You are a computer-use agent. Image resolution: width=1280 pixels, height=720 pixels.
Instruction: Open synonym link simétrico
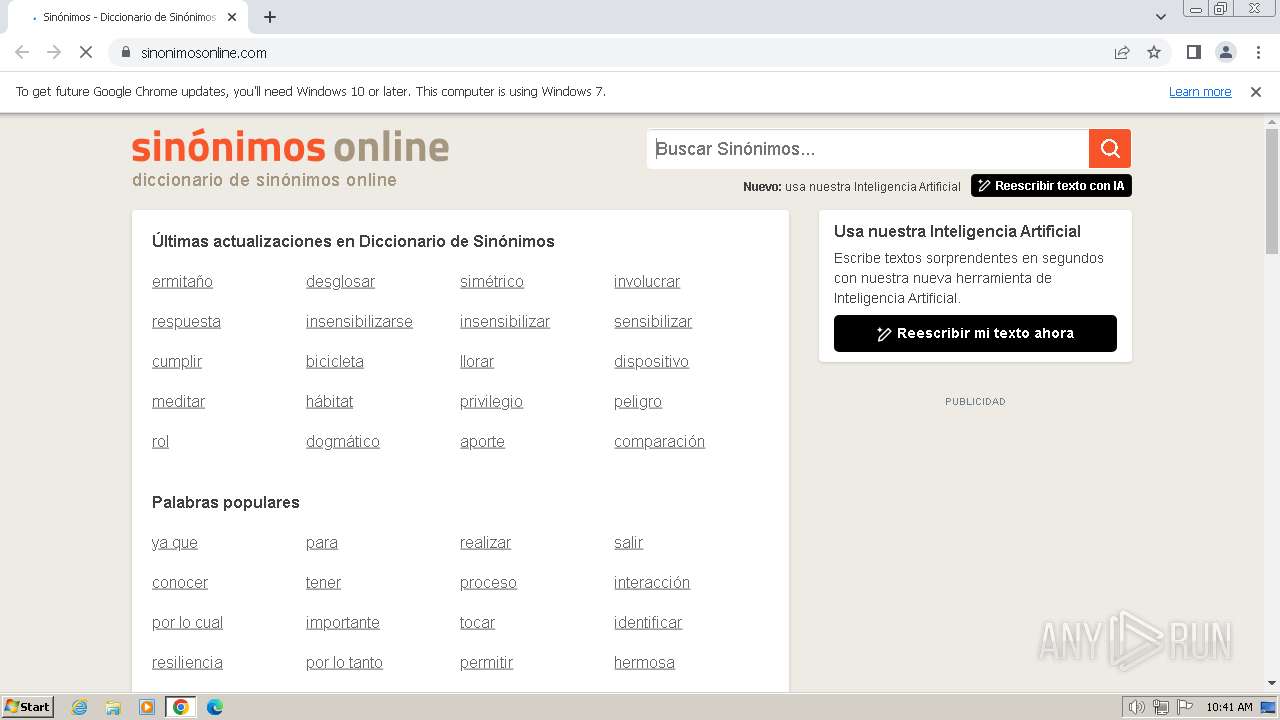point(492,282)
